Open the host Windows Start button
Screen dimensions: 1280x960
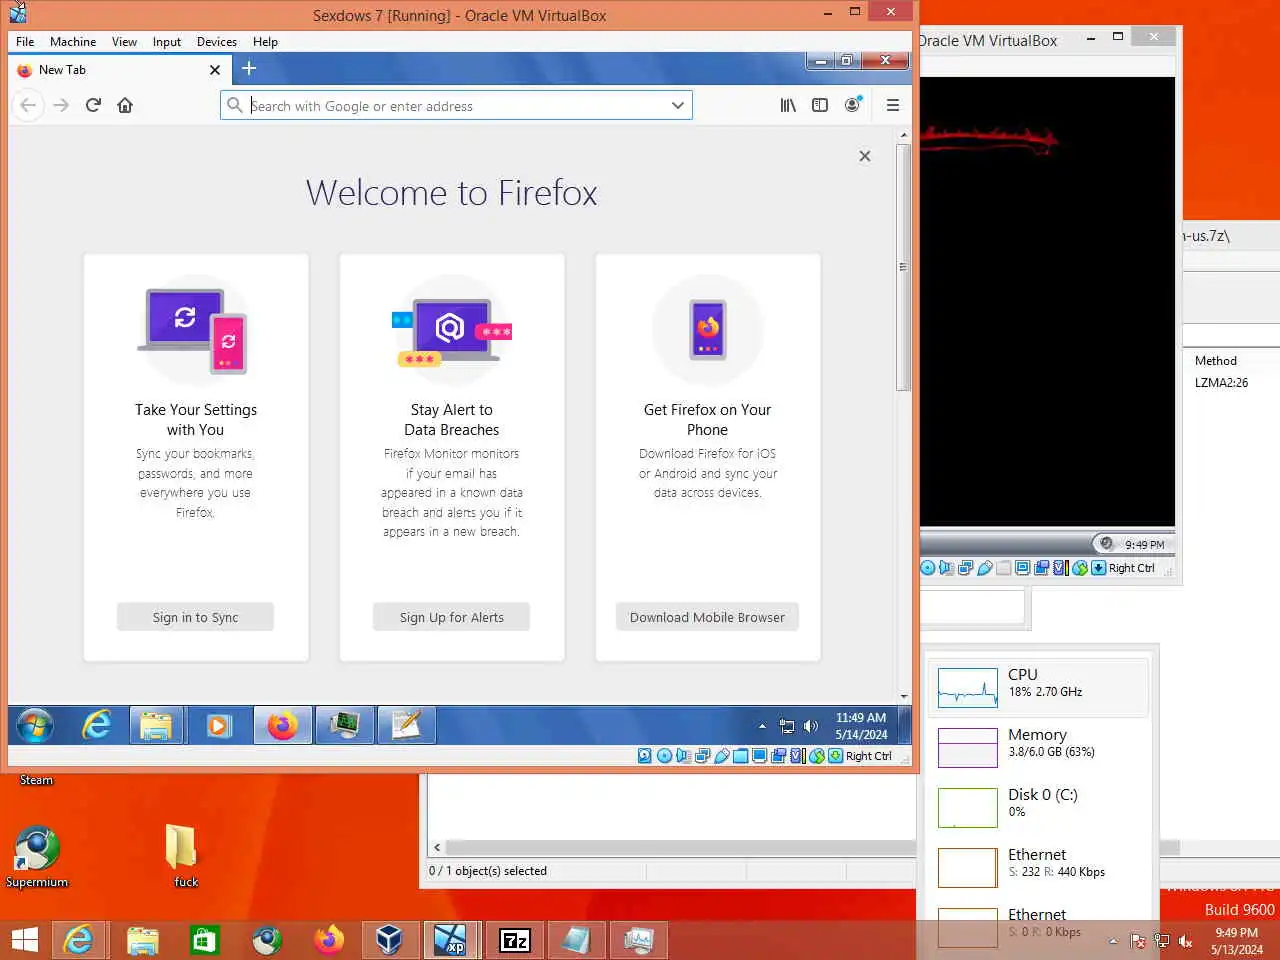pos(25,940)
